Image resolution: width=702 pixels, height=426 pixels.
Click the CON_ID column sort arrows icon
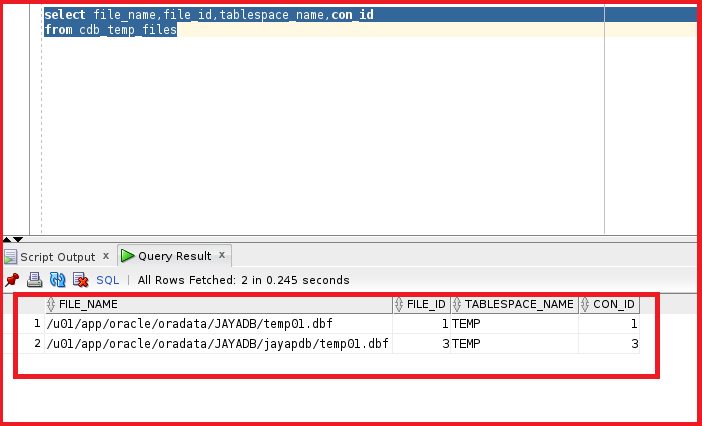pyautogui.click(x=585, y=305)
